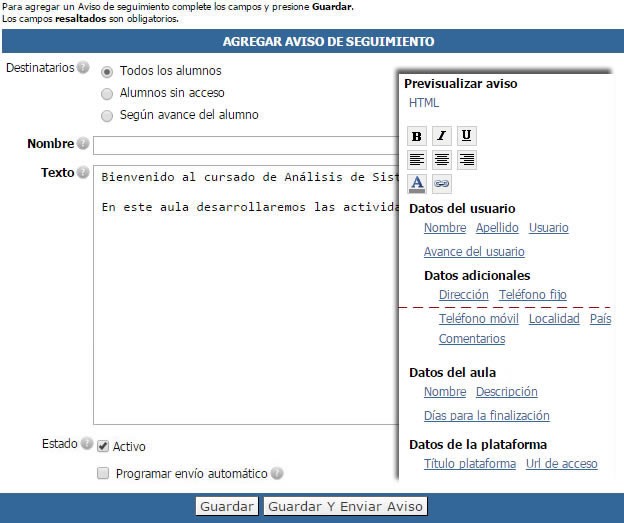Align text to the right
The height and width of the screenshot is (523, 624).
(x=466, y=160)
